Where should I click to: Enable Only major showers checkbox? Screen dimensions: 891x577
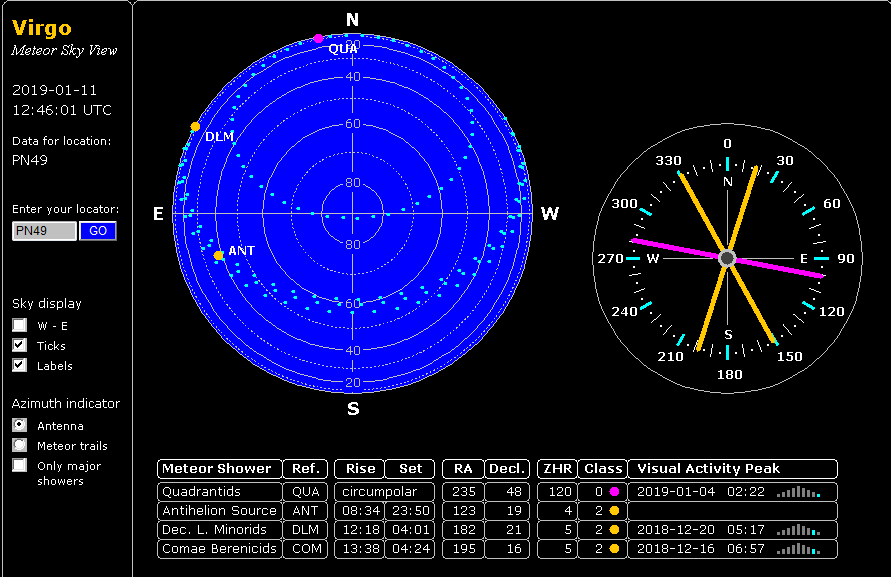tap(20, 465)
